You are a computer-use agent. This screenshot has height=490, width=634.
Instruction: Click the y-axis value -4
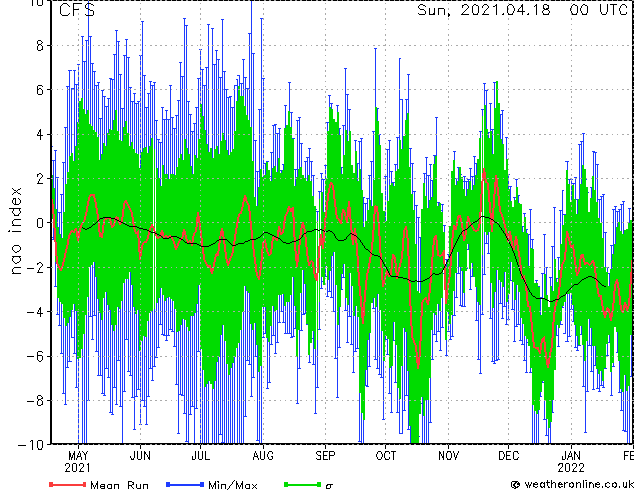click(35, 312)
